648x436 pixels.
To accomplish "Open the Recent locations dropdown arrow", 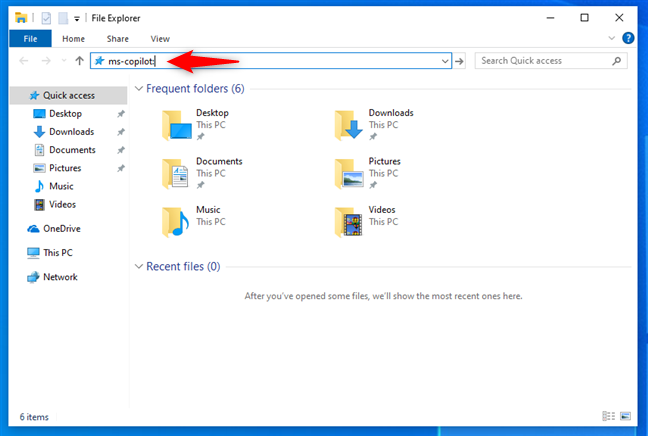I will pos(64,61).
